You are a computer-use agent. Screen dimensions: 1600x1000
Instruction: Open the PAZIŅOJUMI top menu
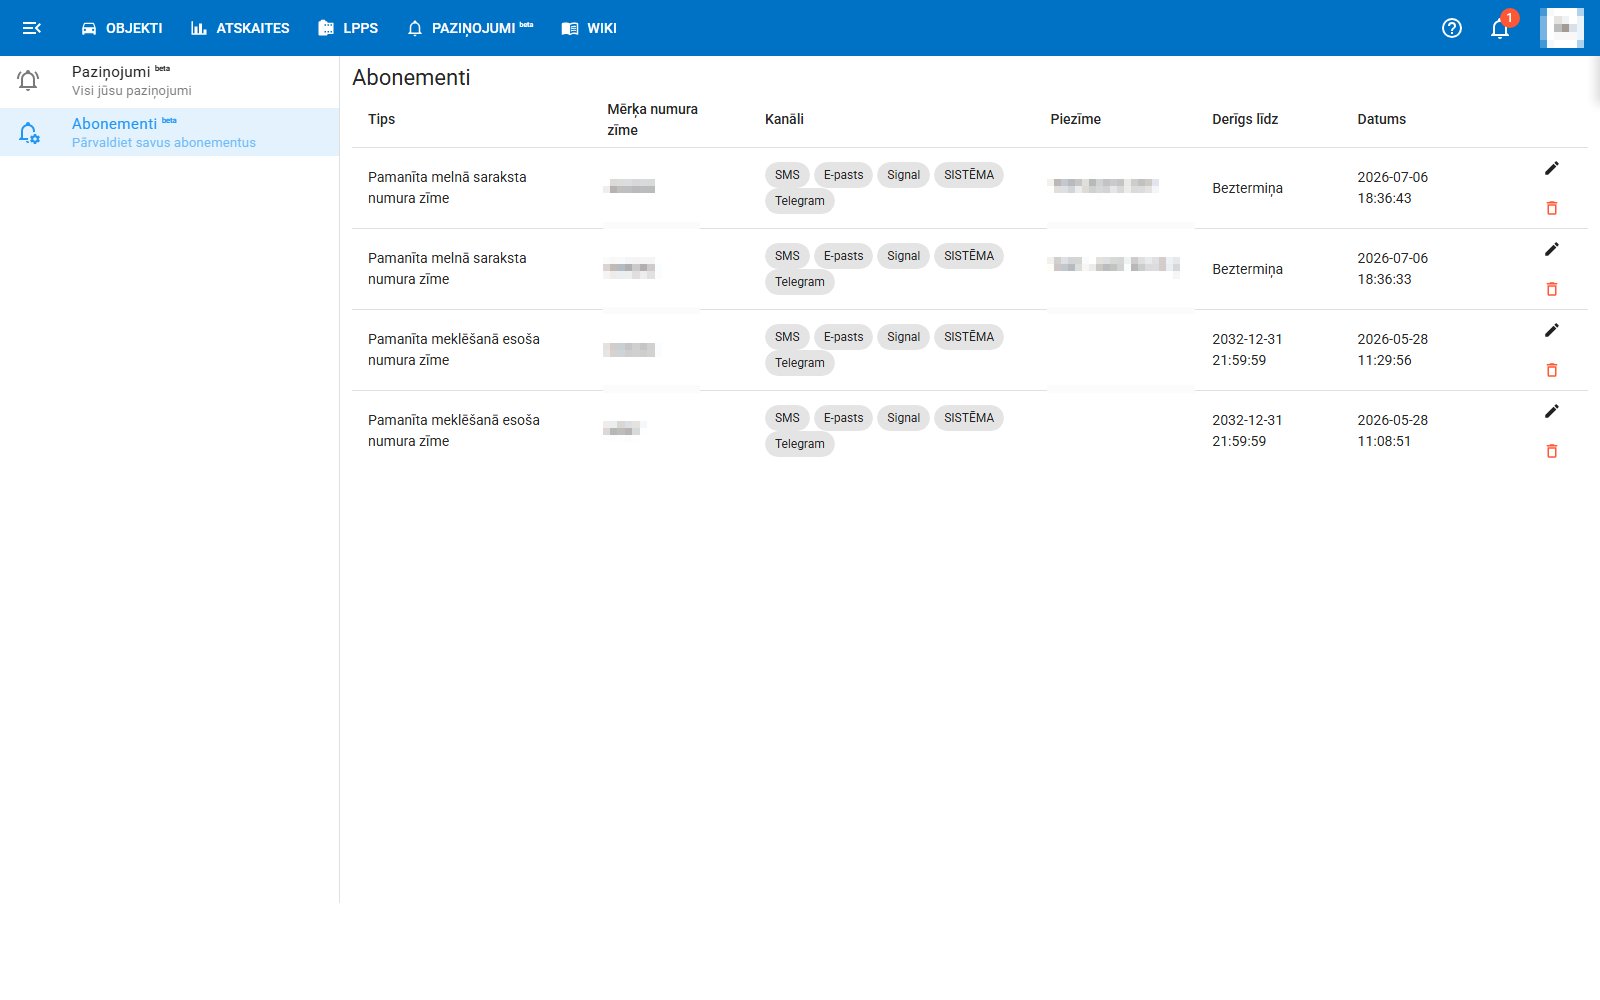click(x=470, y=28)
